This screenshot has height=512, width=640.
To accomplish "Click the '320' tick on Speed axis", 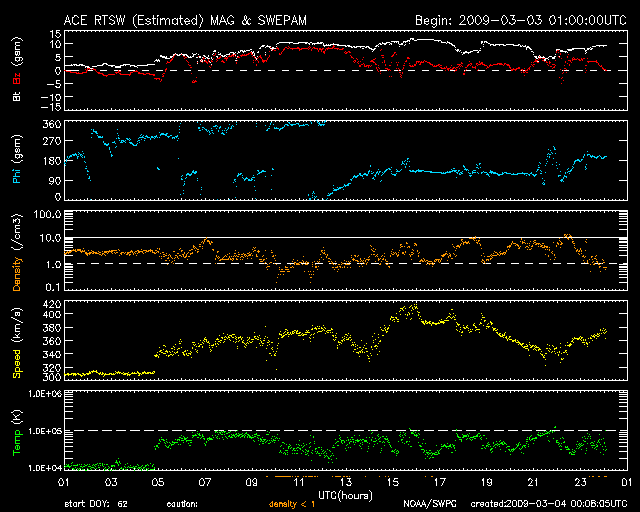I will pyautogui.click(x=52, y=368).
